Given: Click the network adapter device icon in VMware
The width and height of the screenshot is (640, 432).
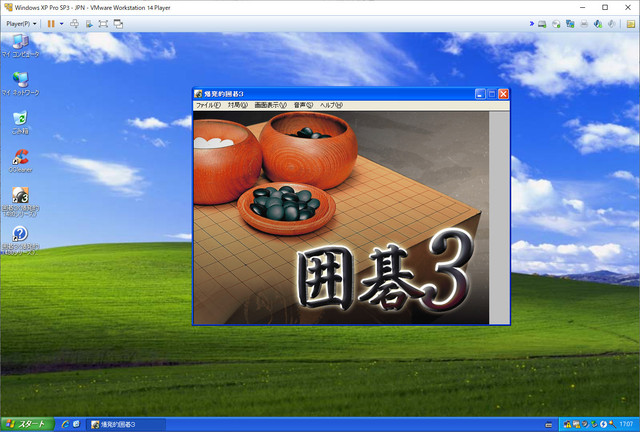Looking at the screenshot, I should tap(570, 24).
